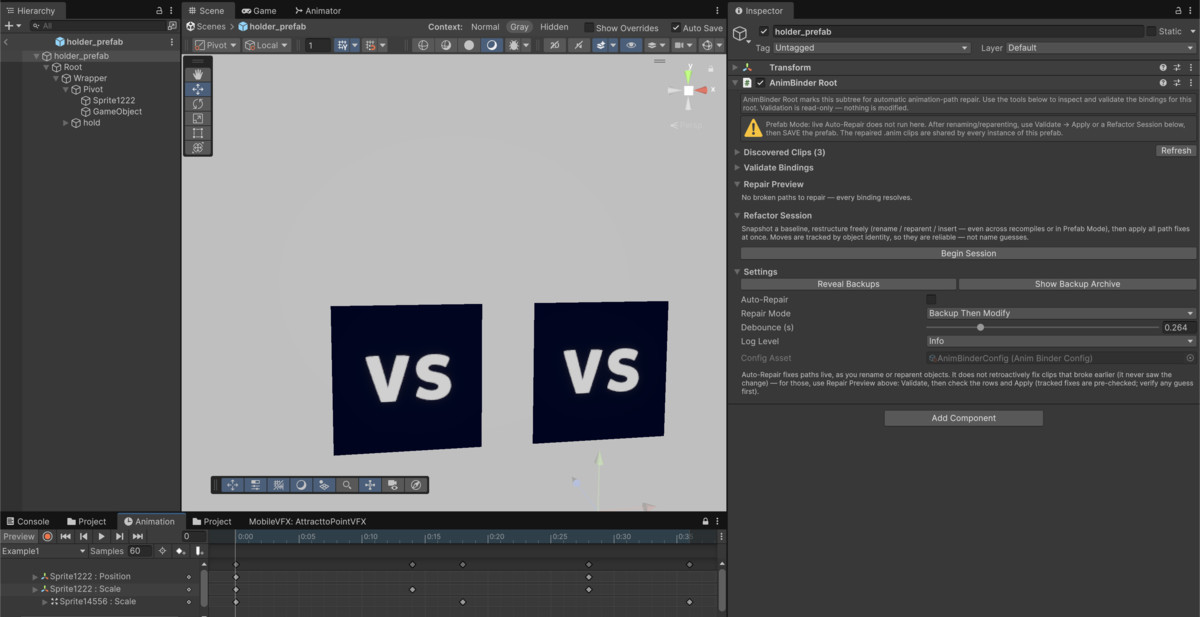This screenshot has width=1200, height=617.
Task: Click the Debounce slider handle
Action: coord(980,327)
